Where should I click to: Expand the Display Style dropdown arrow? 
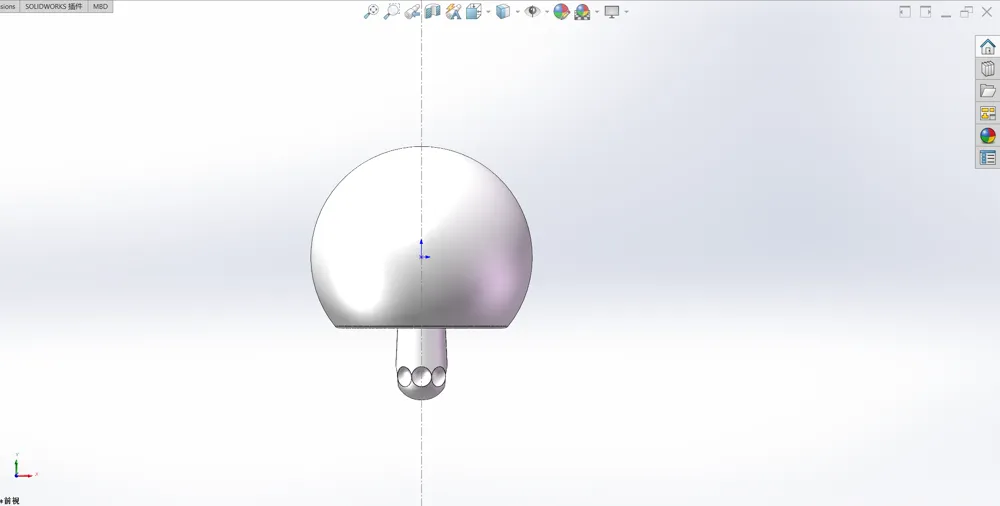click(517, 12)
